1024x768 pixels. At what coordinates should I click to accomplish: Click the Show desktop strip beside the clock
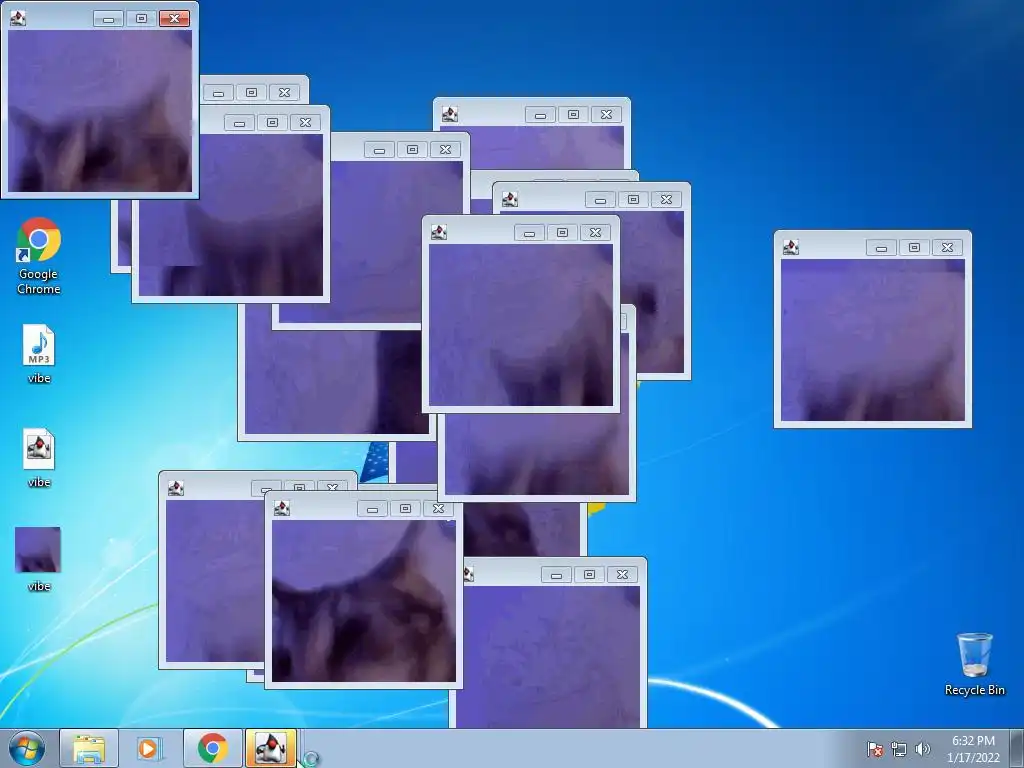tap(1019, 748)
